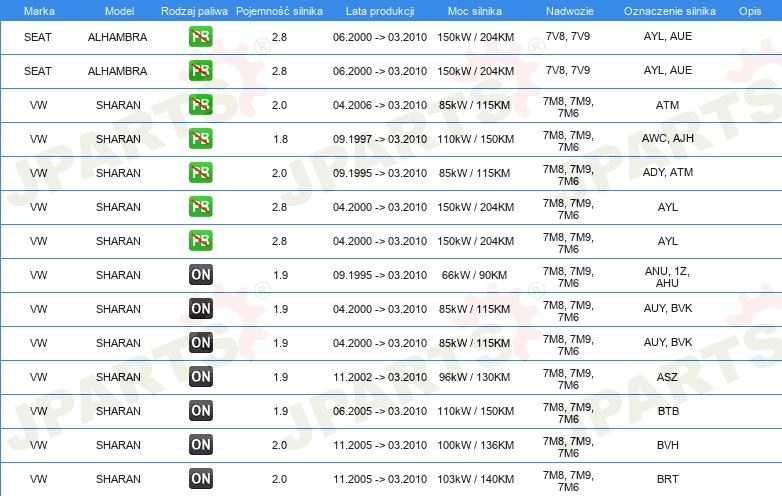Click the "7M8, 7M9, 7M6" body cell in the BTB row
Viewport: 782px width, 496px height.
[x=568, y=413]
